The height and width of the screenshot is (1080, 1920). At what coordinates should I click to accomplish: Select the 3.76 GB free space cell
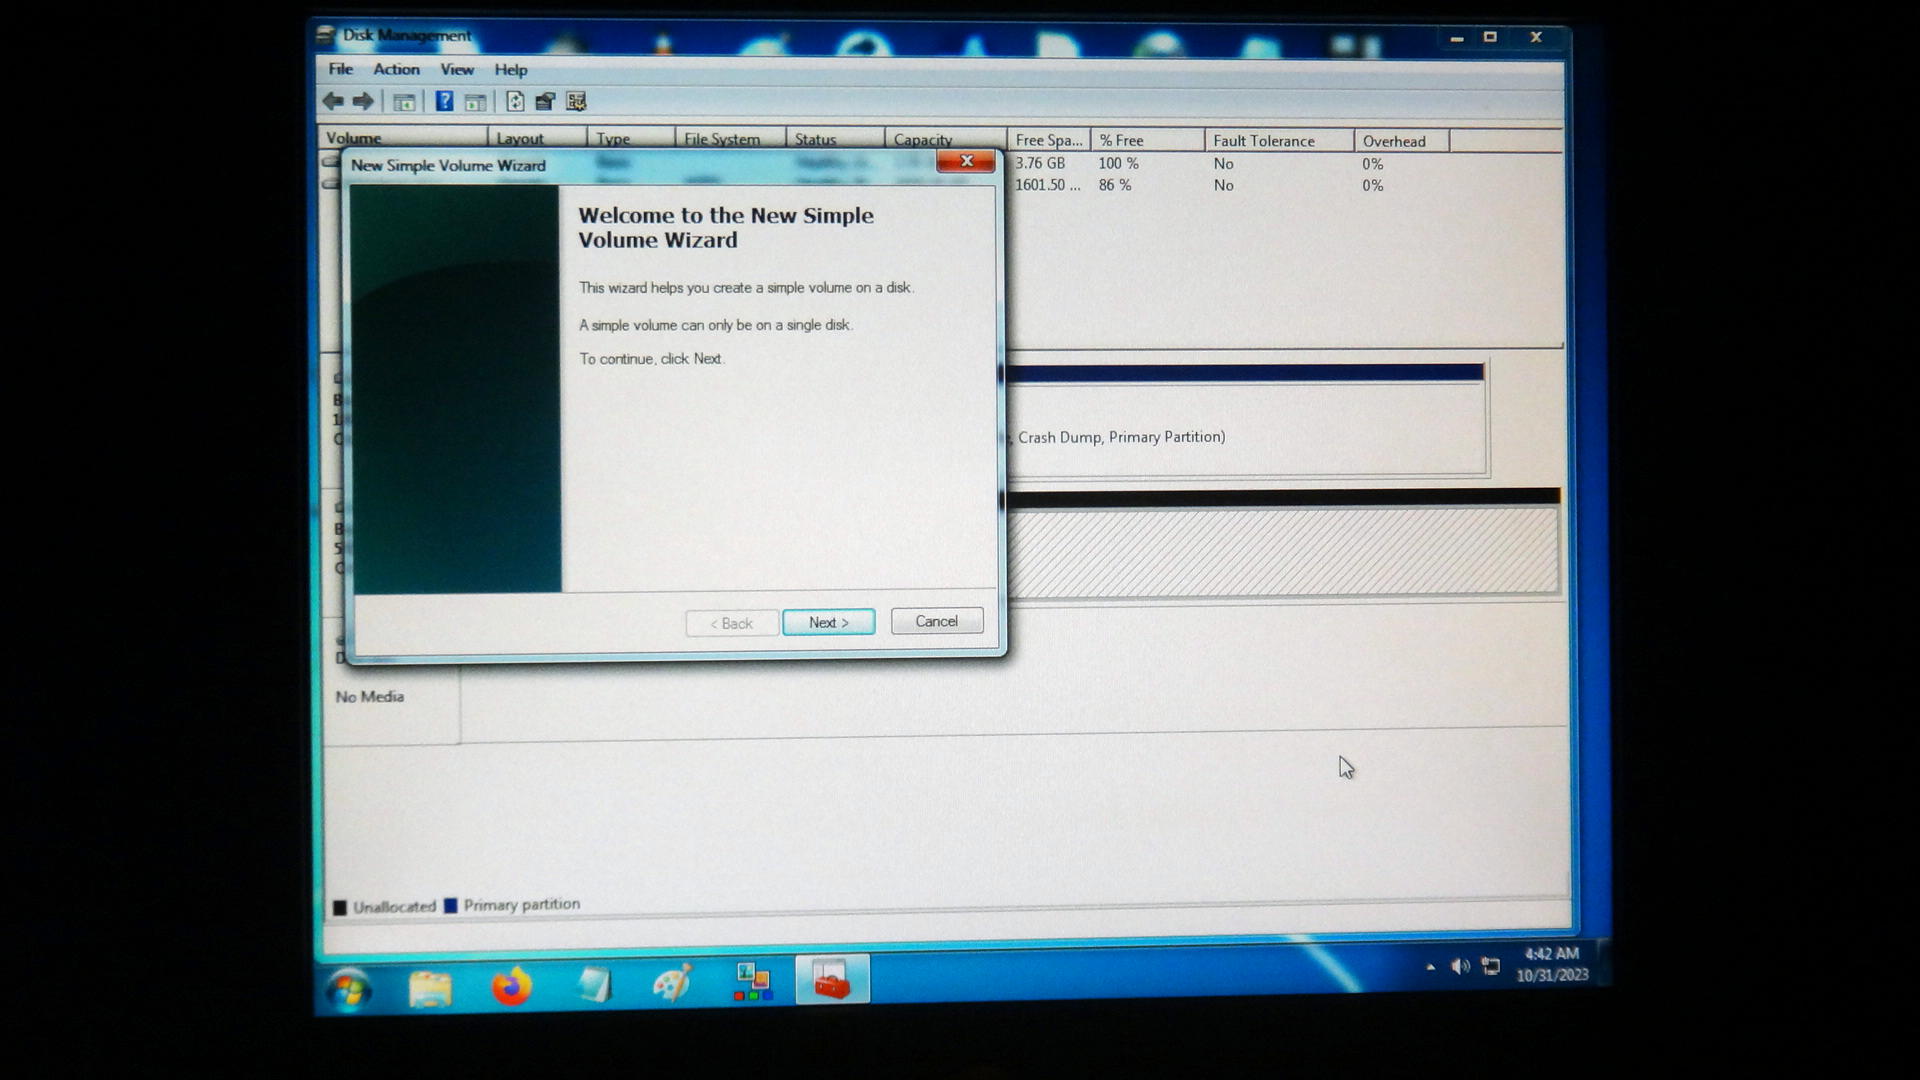click(x=1040, y=163)
